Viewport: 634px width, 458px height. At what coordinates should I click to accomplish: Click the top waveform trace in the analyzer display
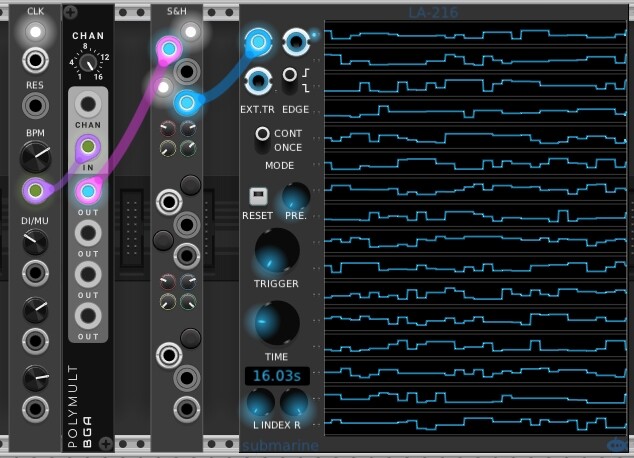click(473, 35)
